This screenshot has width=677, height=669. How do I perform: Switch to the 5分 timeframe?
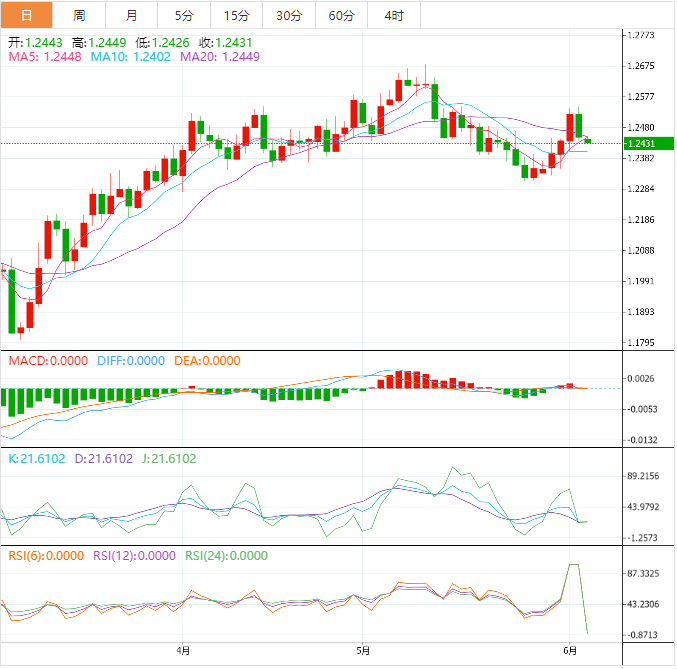(x=185, y=15)
